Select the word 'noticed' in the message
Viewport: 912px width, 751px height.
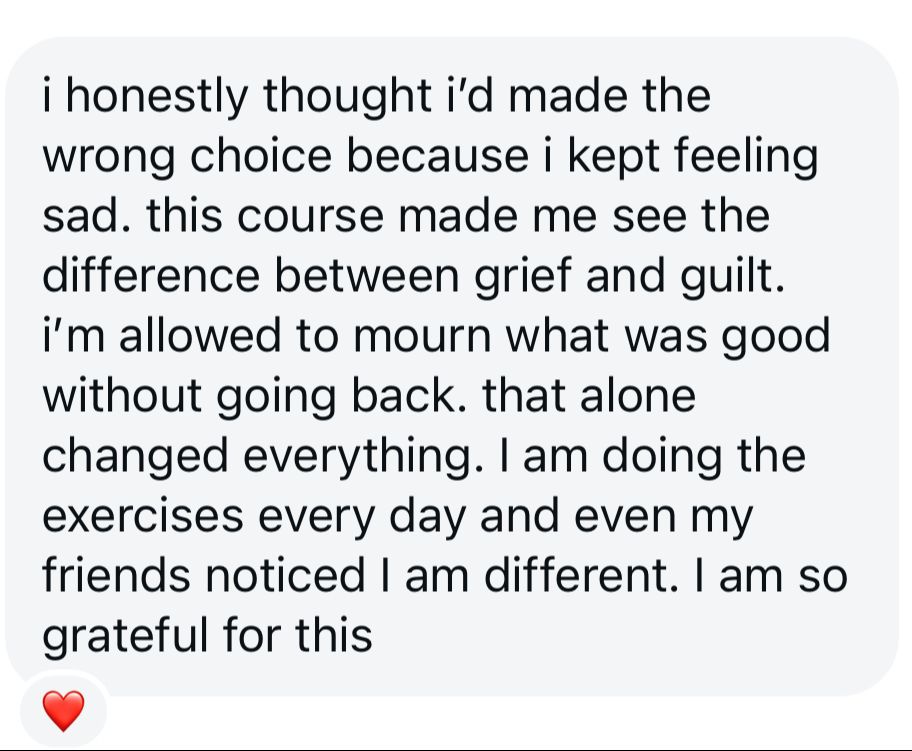[x=285, y=574]
